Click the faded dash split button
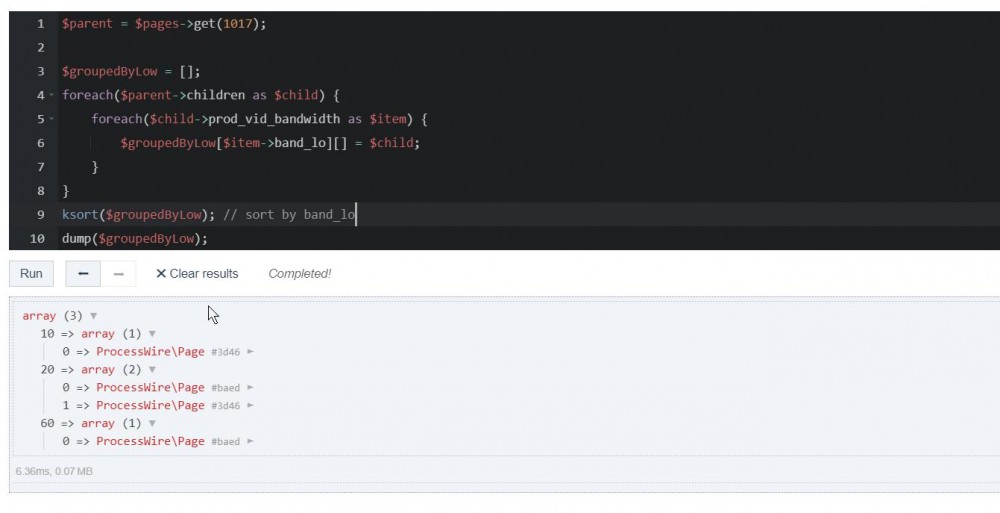Screen dimensions: 1000x513 (118, 274)
